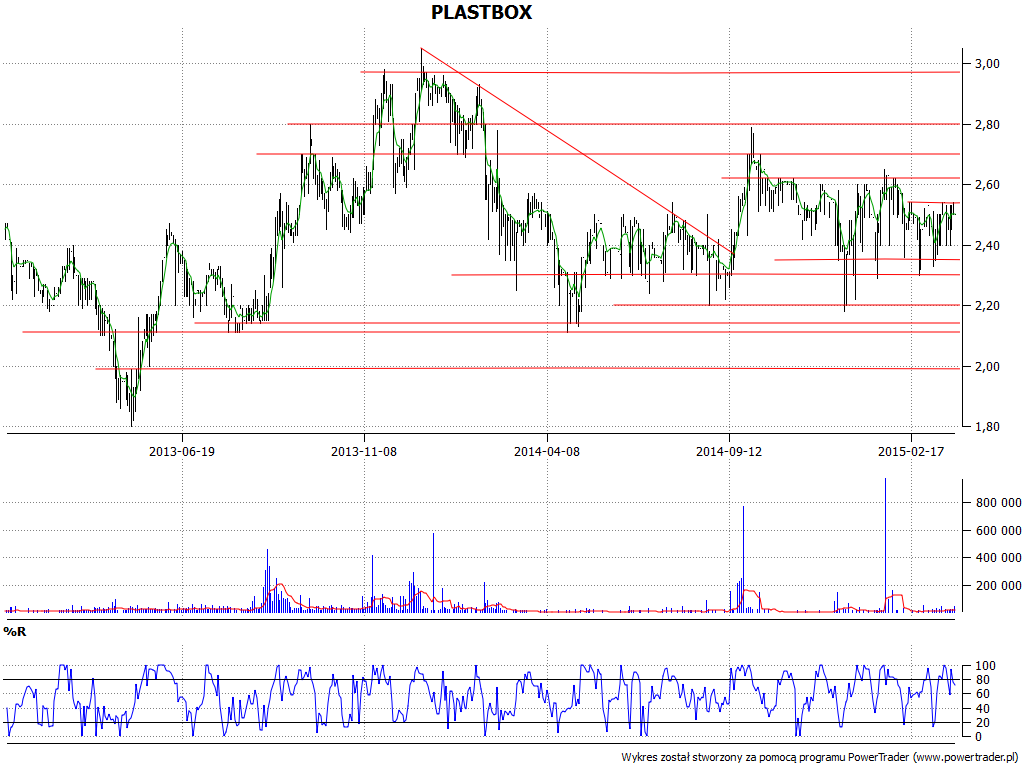
Task: Click the volume spike after 2014-09-12
Action: pyautogui.click(x=743, y=559)
